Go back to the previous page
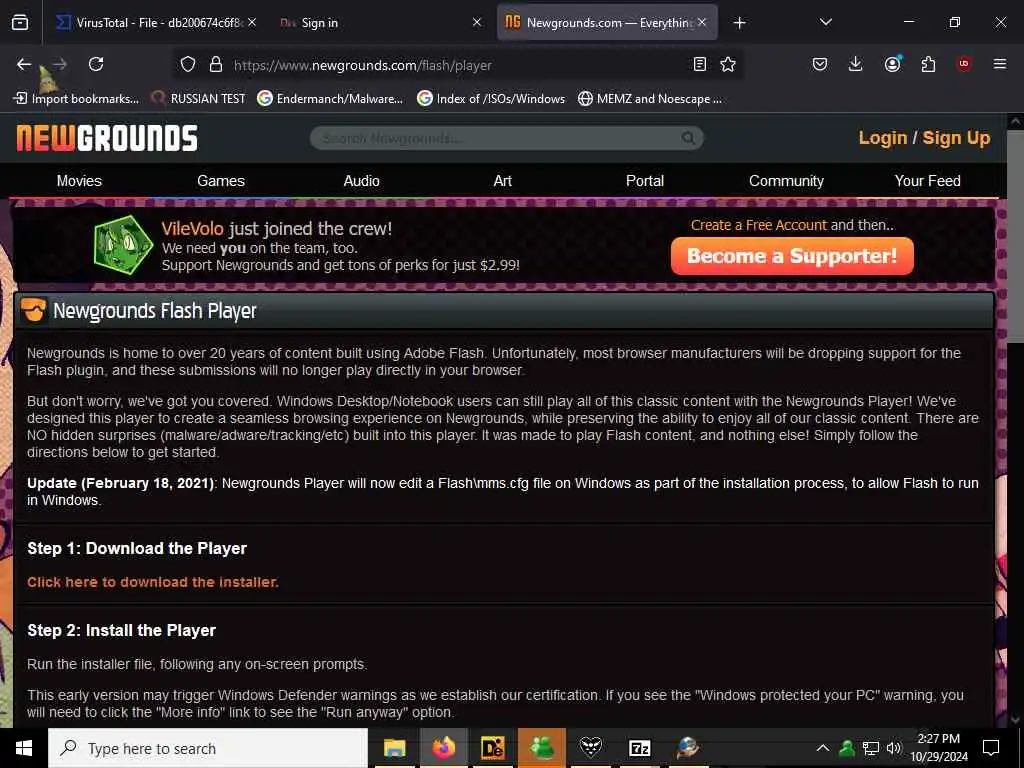1024x768 pixels. (24, 64)
